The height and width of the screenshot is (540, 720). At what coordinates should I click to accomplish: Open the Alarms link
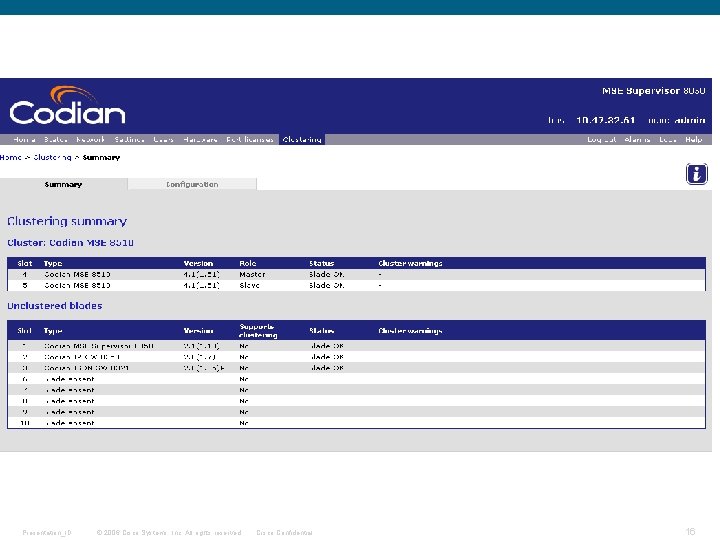point(637,140)
